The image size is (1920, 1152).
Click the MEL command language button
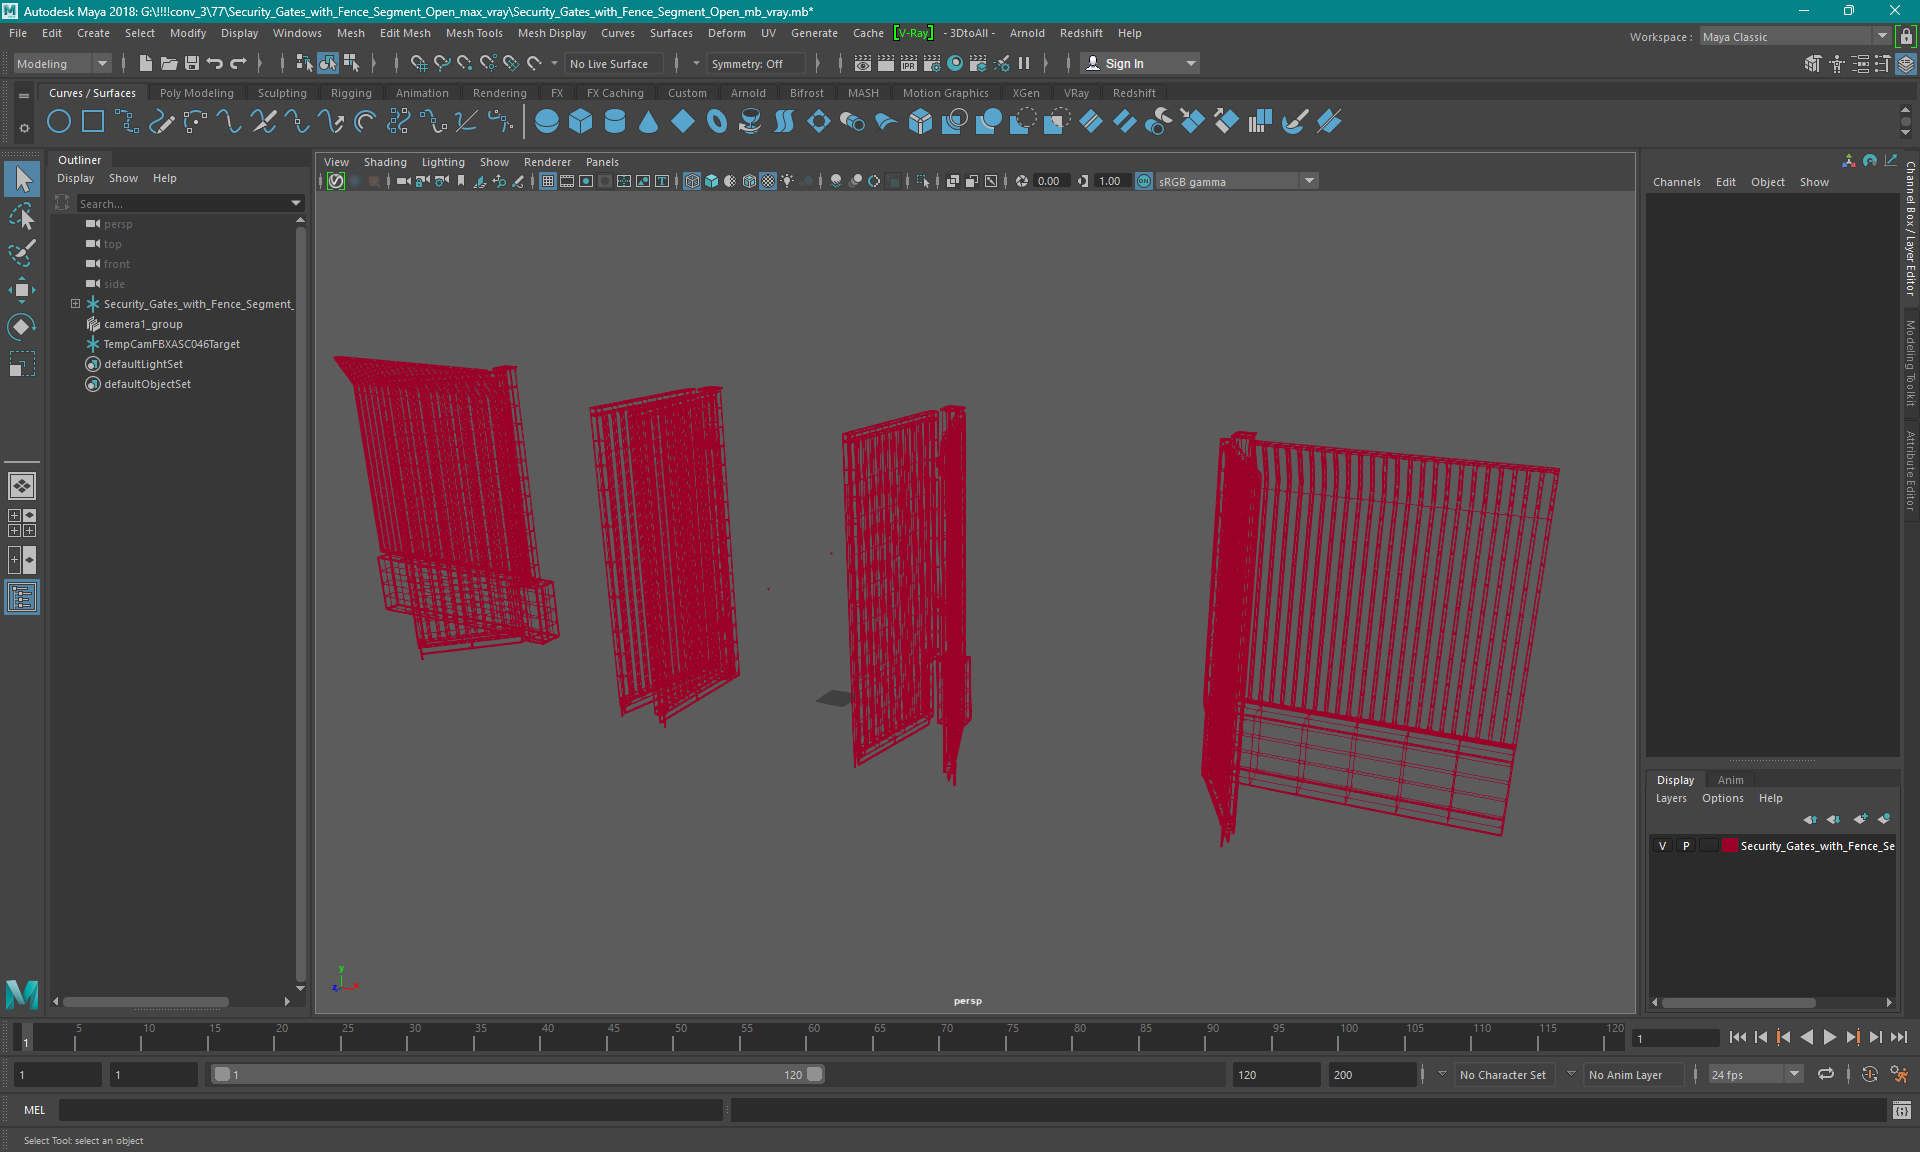35,1110
